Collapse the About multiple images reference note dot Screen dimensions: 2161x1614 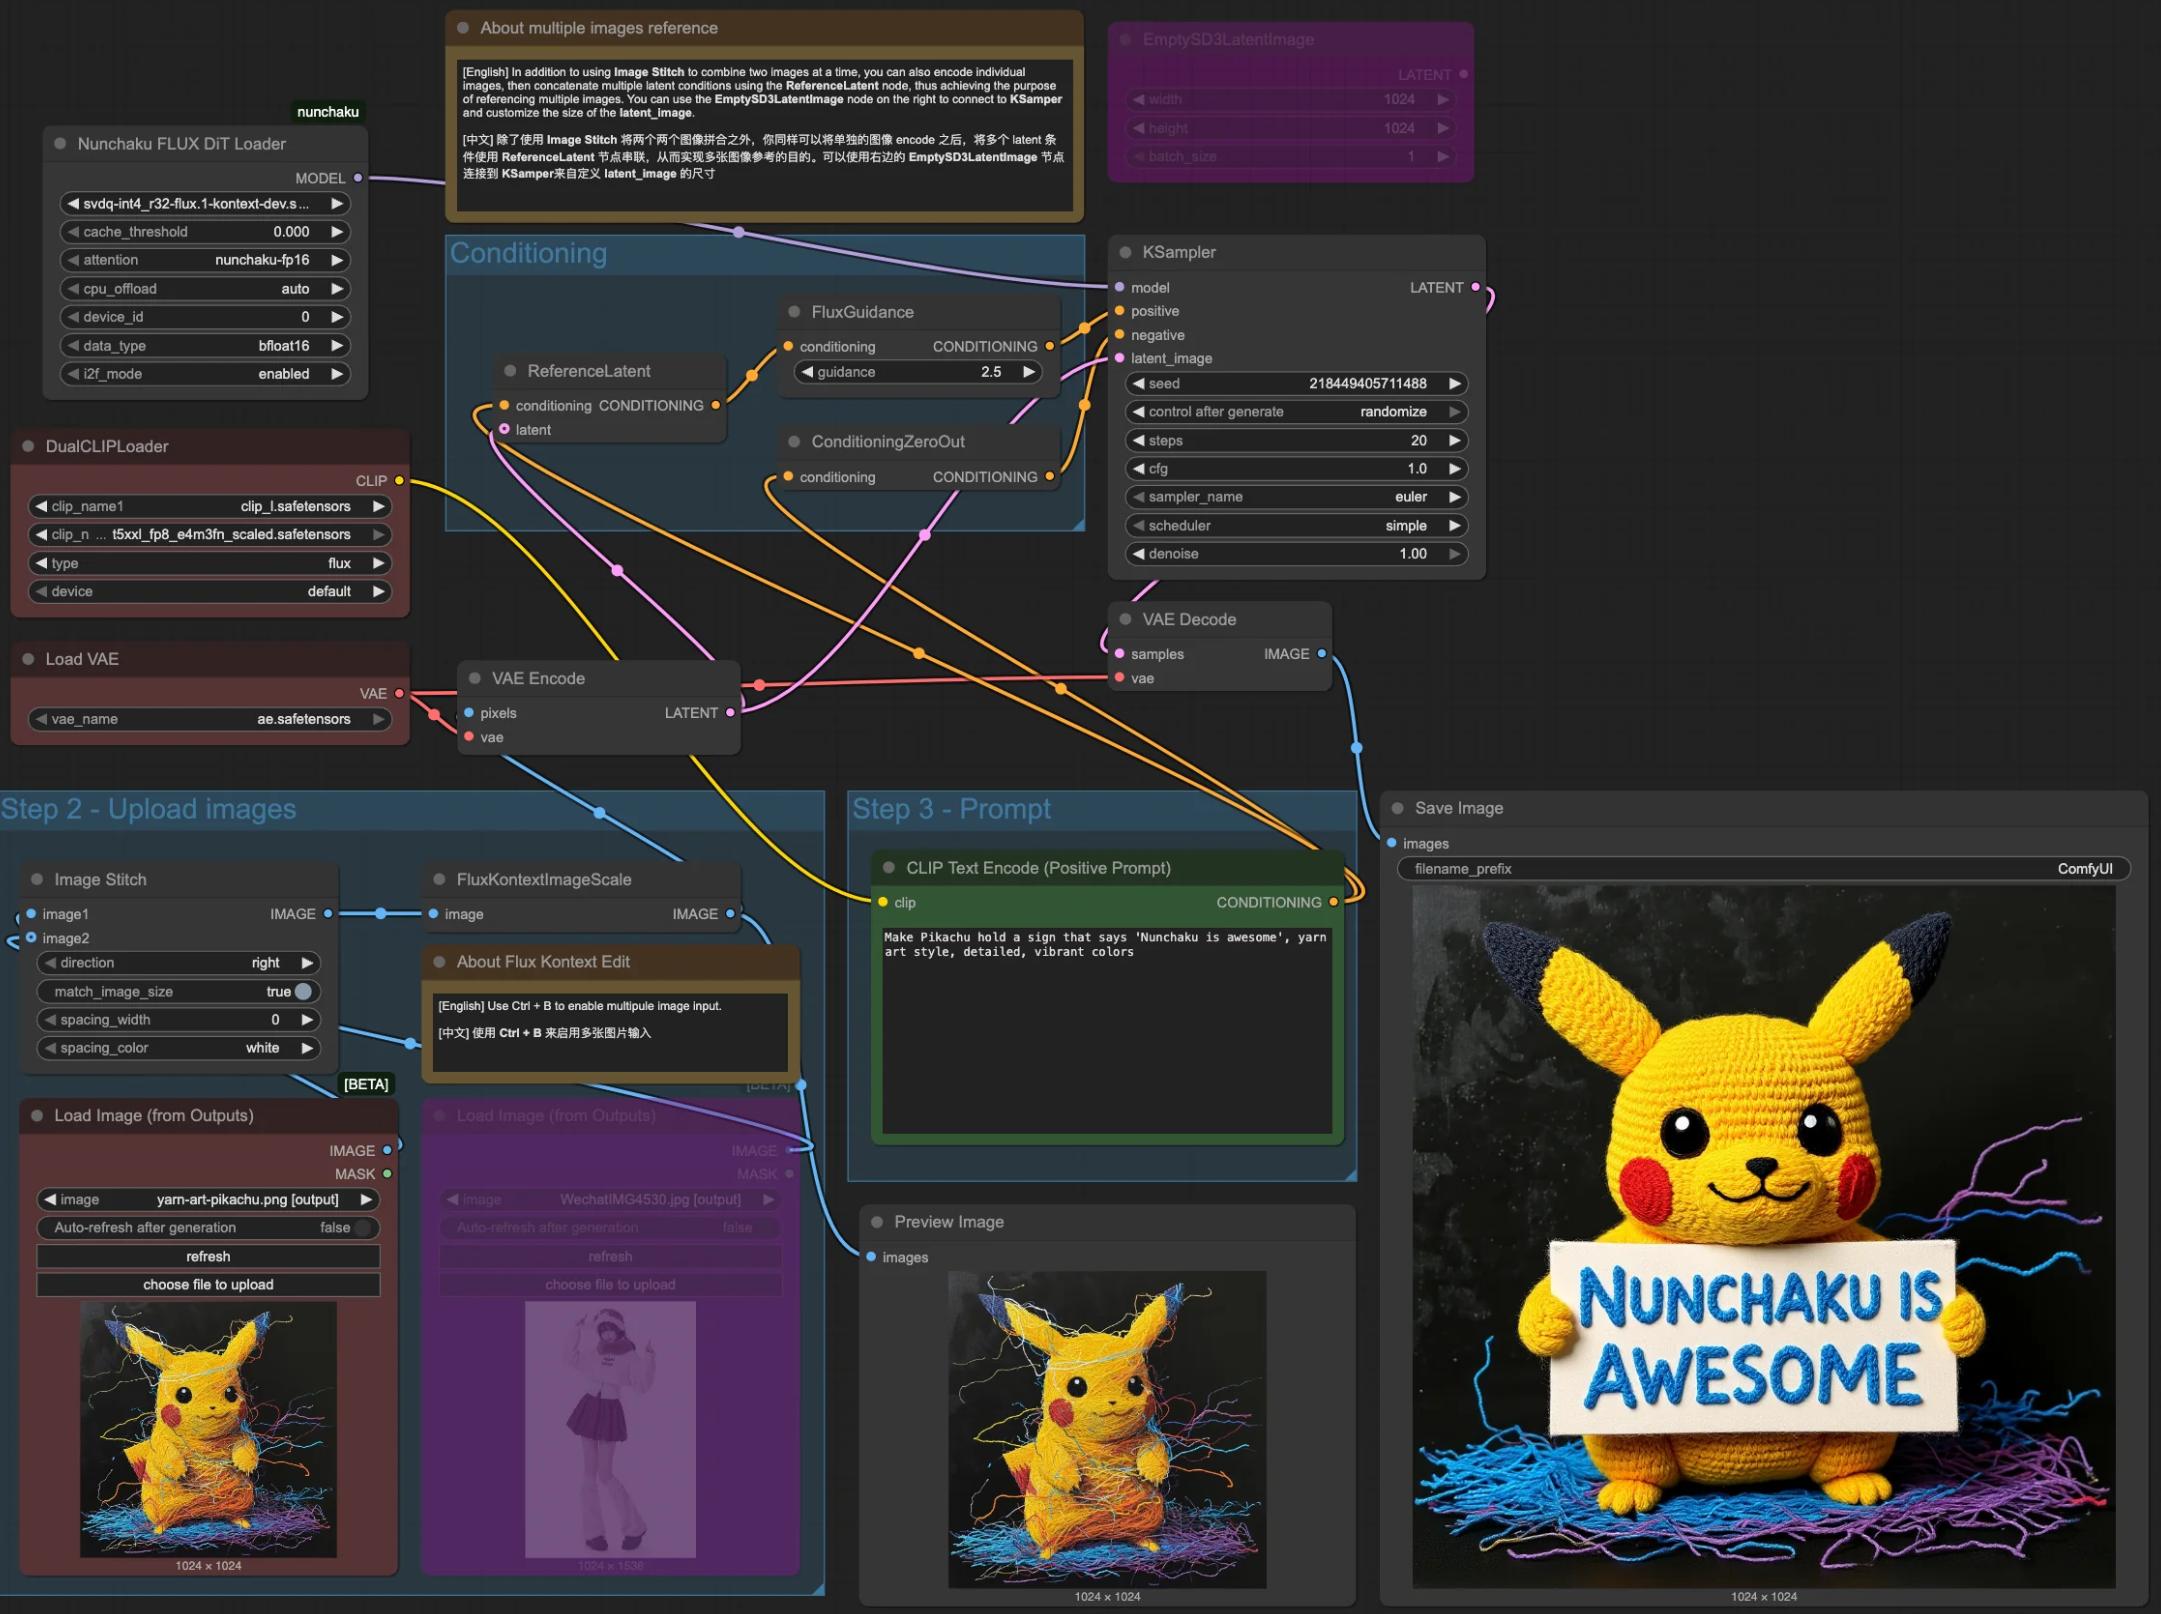click(463, 28)
